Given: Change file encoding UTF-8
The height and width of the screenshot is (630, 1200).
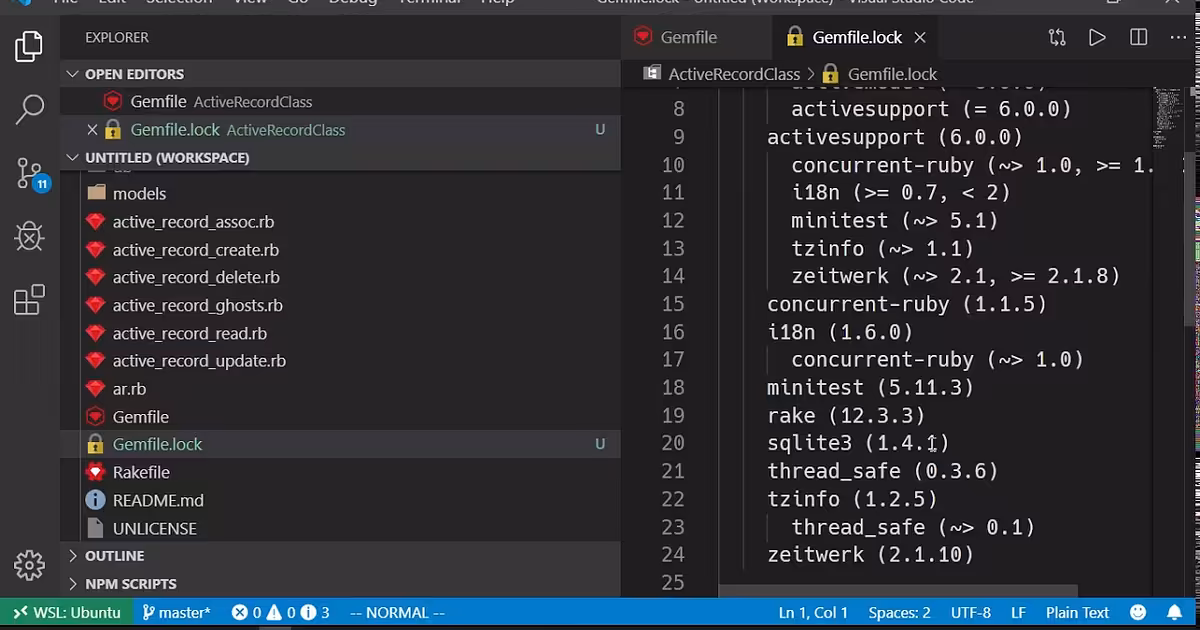Looking at the screenshot, I should [x=971, y=613].
